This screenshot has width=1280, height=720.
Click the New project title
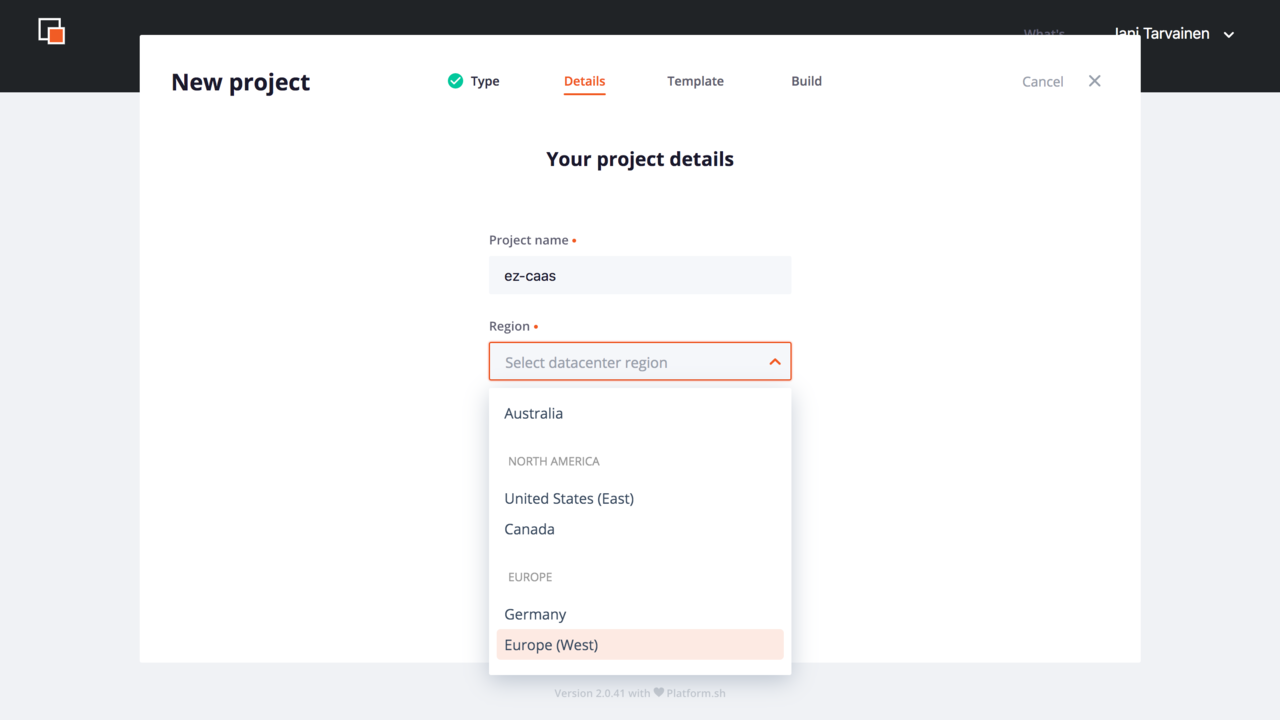[x=241, y=82]
